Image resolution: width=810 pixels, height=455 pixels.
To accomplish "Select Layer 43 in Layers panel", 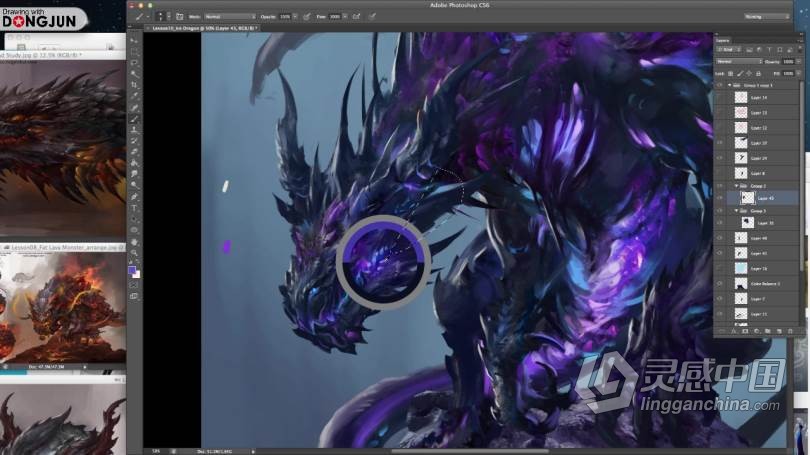I will pos(762,198).
